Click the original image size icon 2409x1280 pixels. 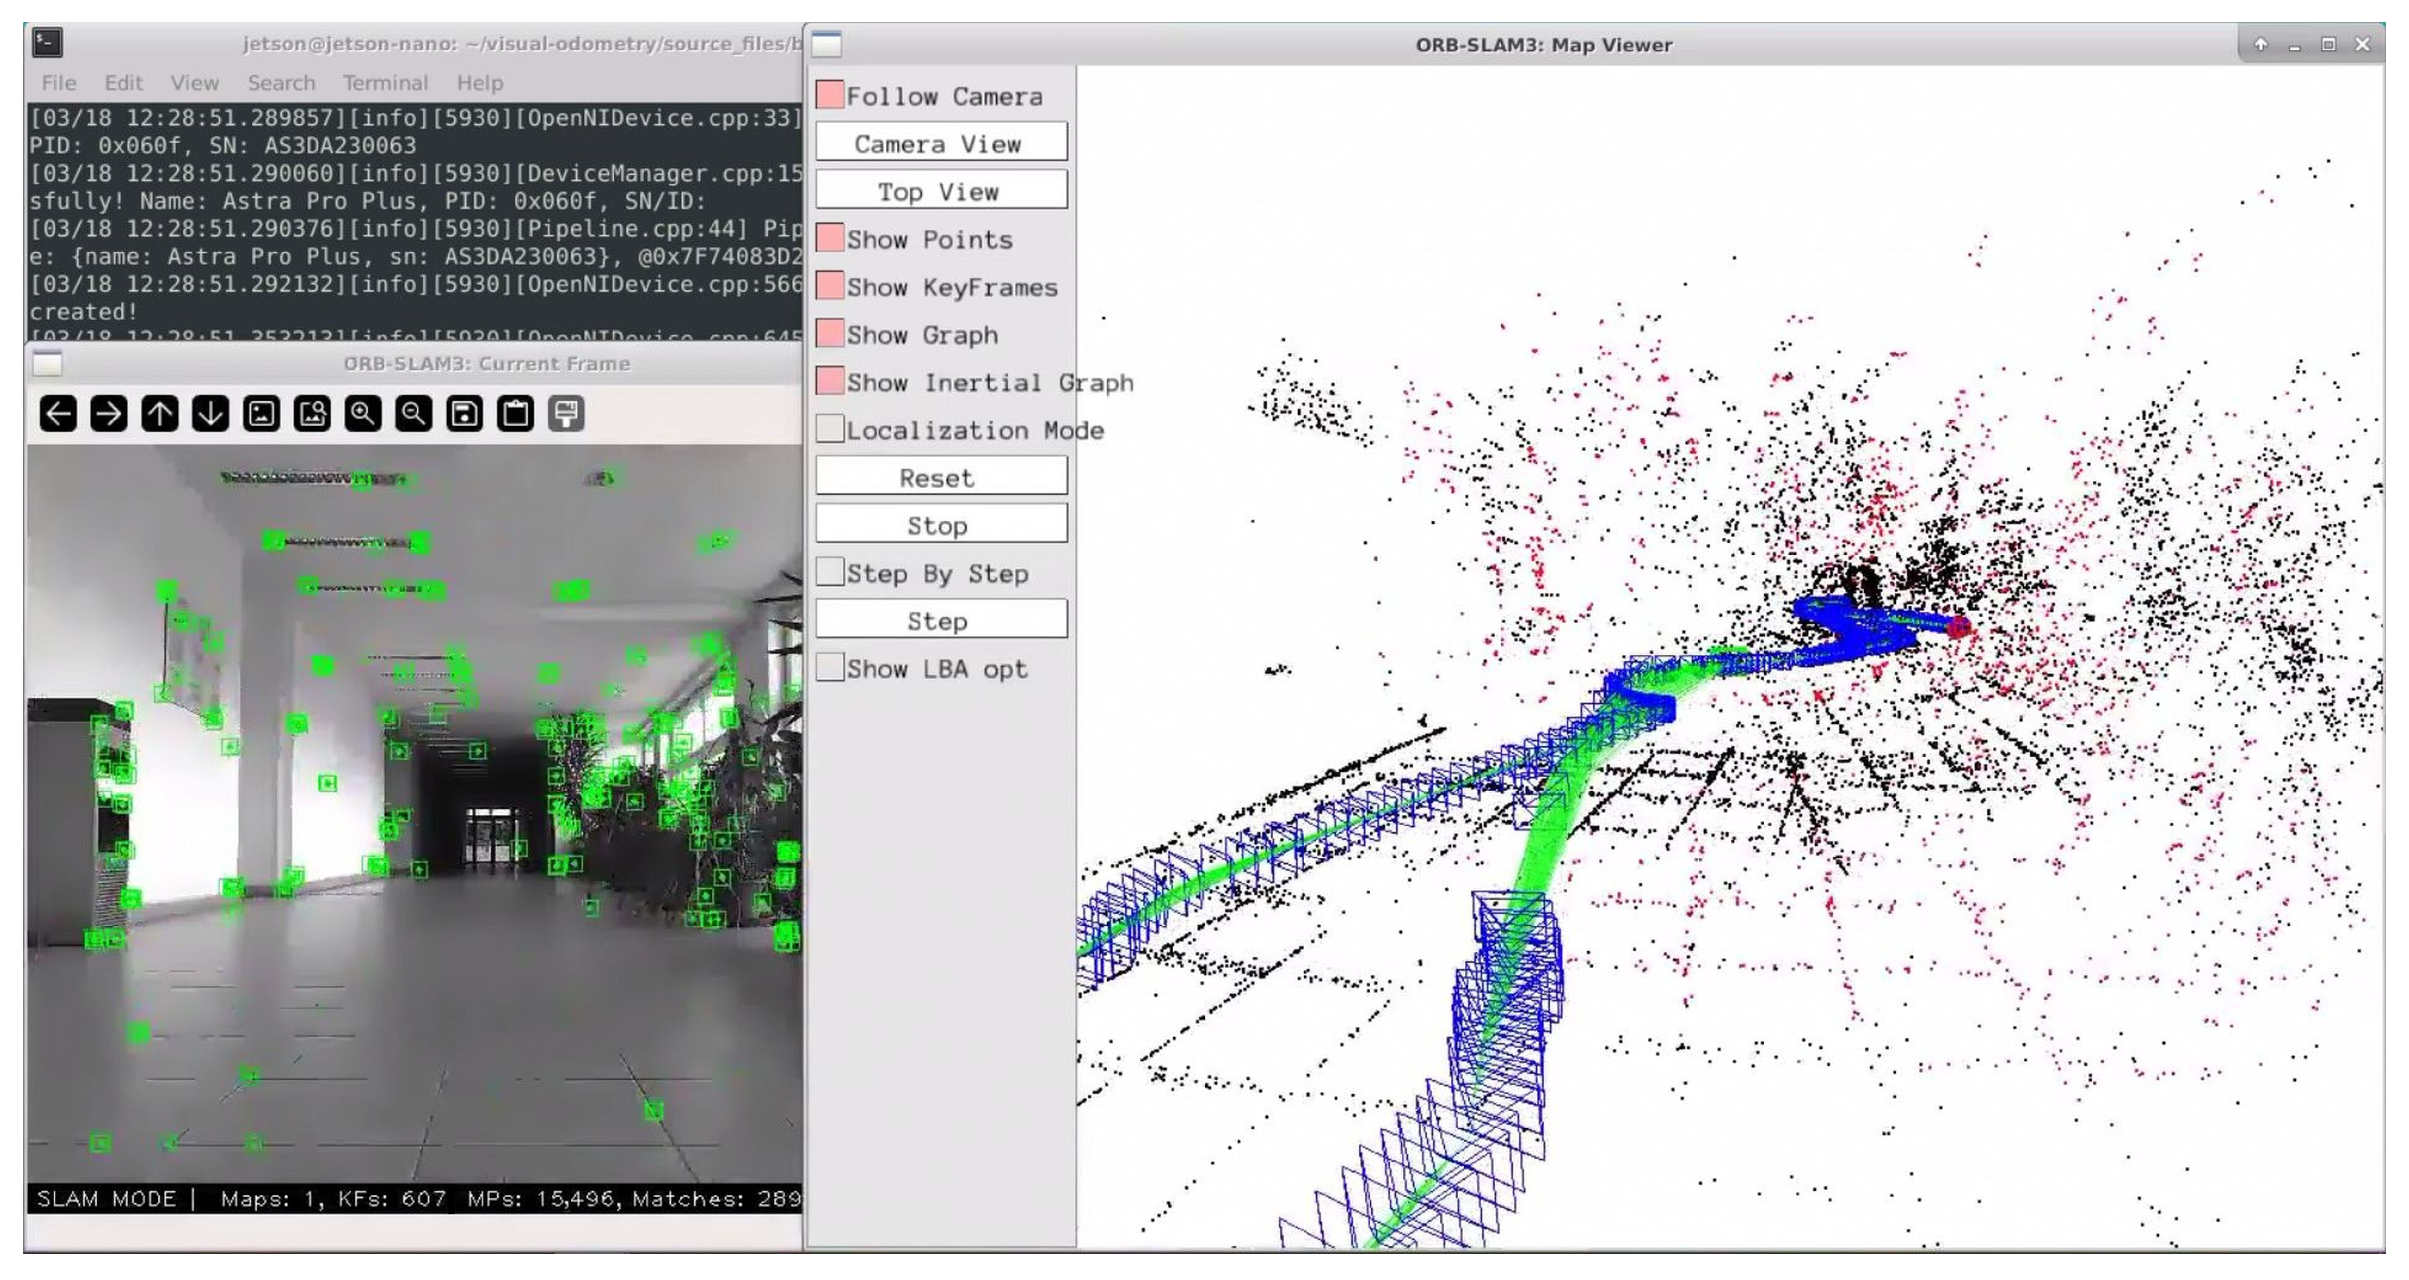pos(262,414)
